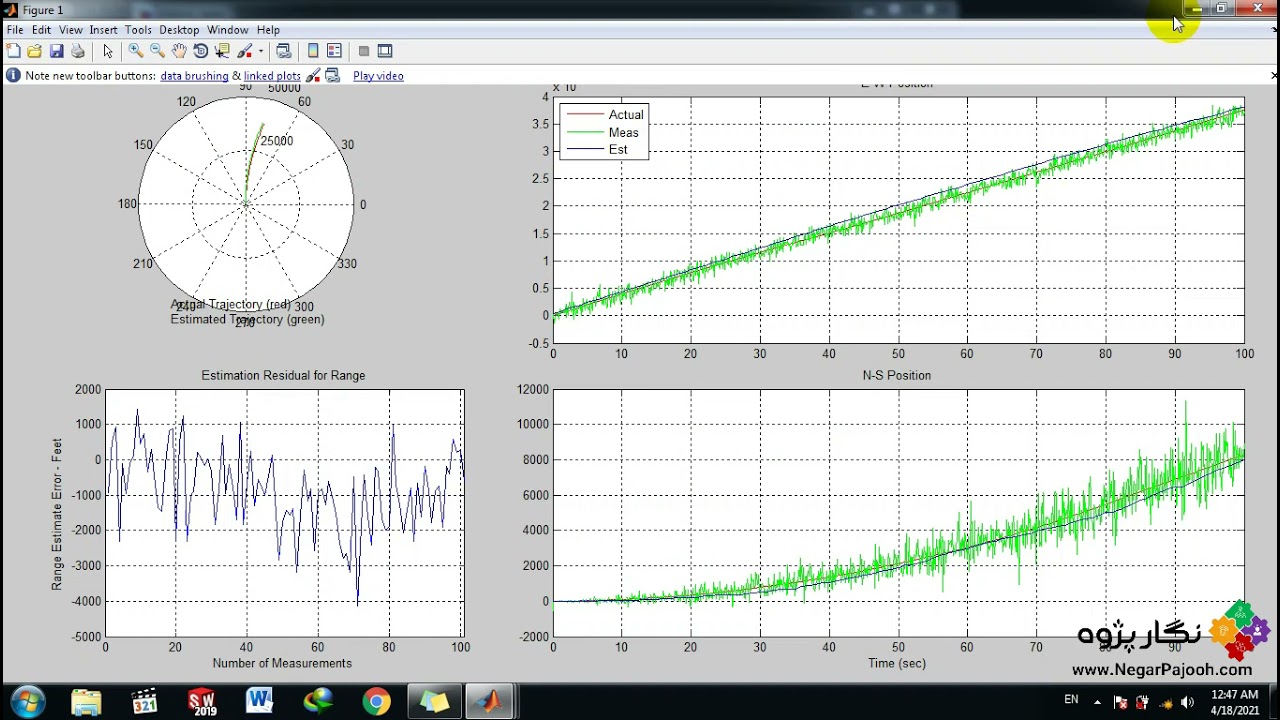The image size is (1280, 720).
Task: Select the Edit Plot arrow tool
Action: click(x=108, y=51)
